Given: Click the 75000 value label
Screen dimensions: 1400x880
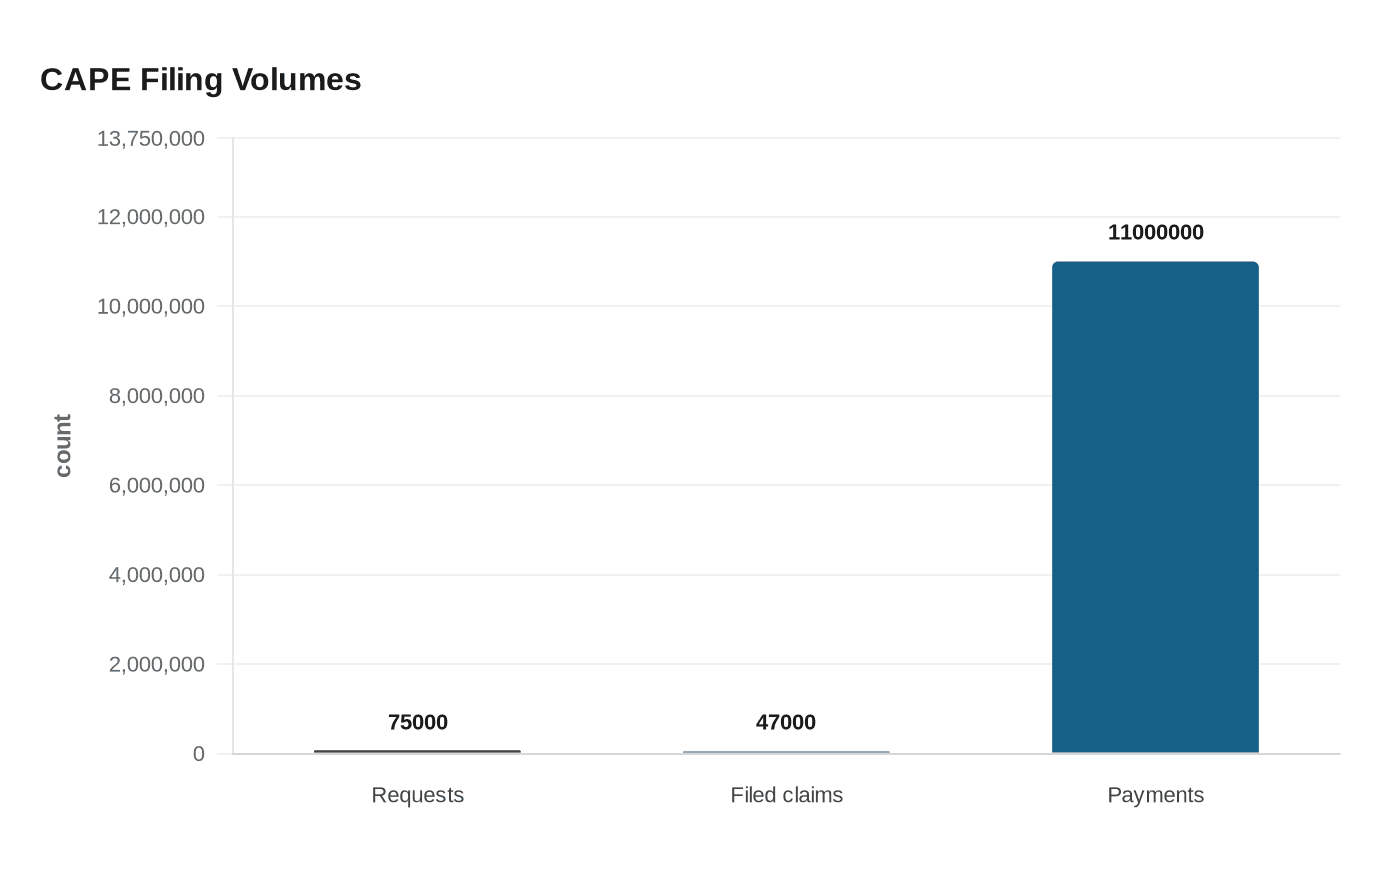Looking at the screenshot, I should [417, 722].
